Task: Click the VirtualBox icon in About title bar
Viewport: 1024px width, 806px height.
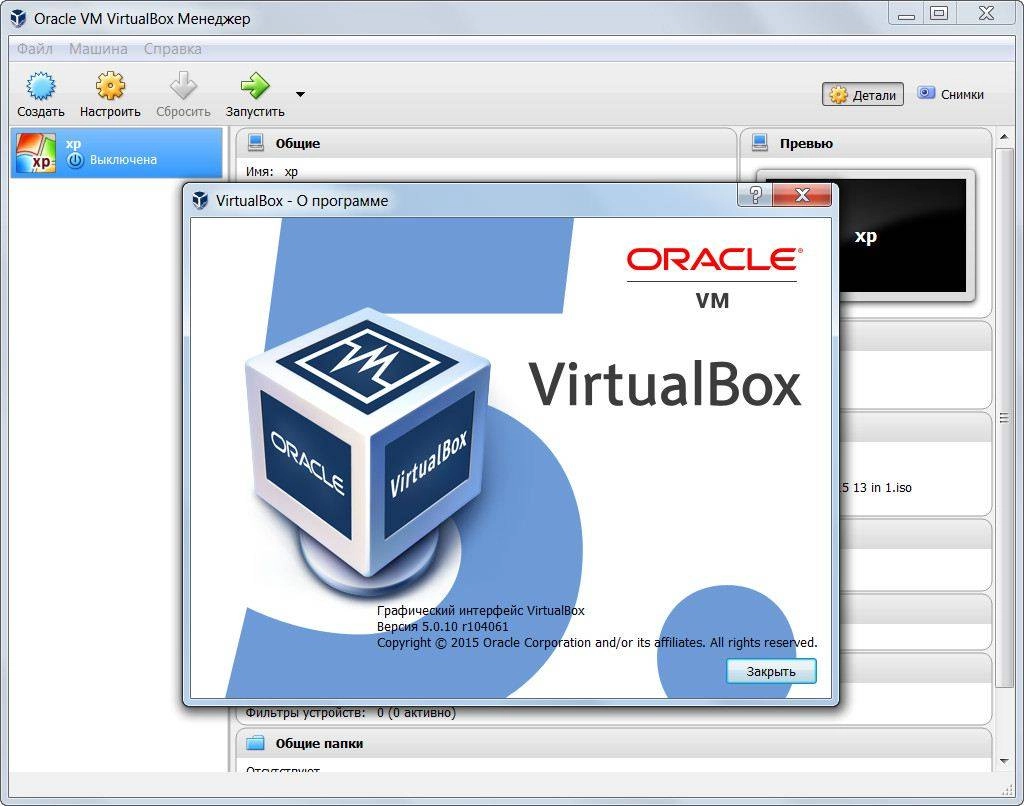Action: (x=200, y=200)
